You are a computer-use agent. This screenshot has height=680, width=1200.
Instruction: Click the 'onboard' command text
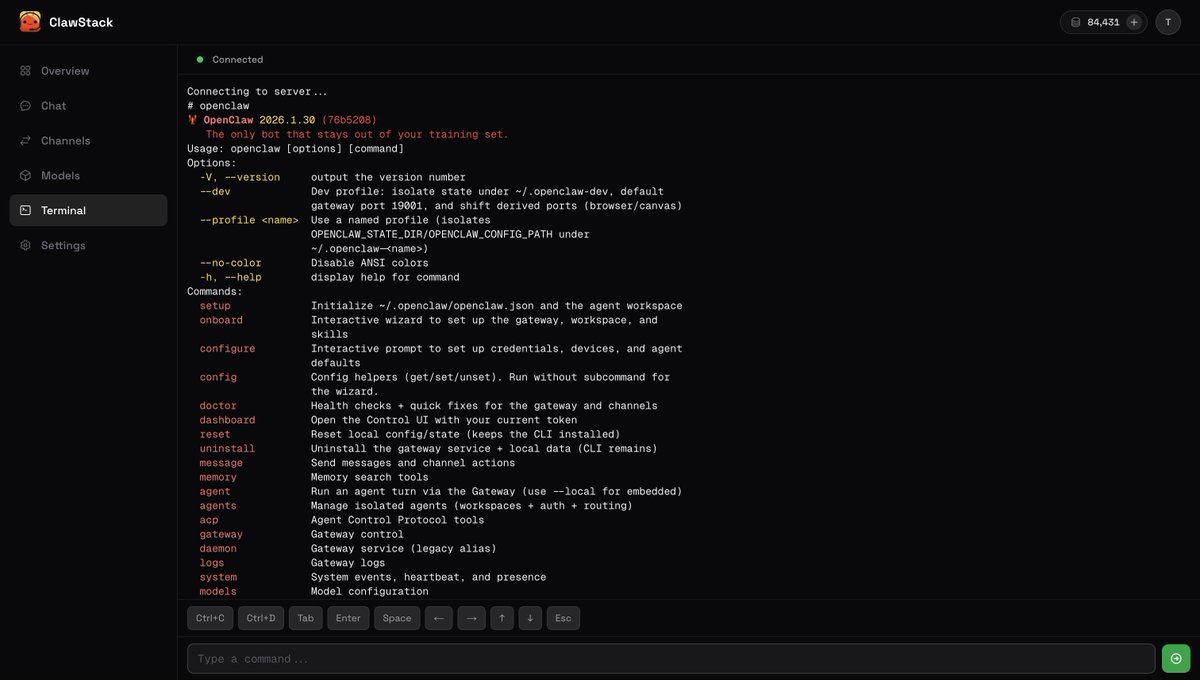pos(221,320)
